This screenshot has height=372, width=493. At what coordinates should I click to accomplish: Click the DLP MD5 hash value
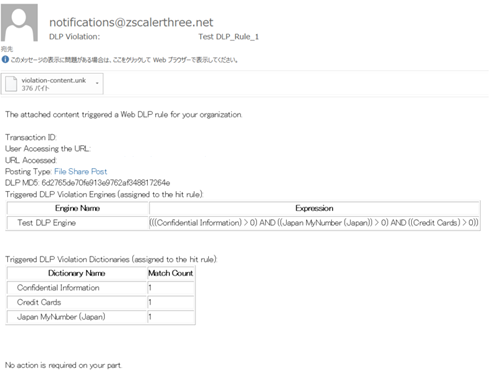106,183
